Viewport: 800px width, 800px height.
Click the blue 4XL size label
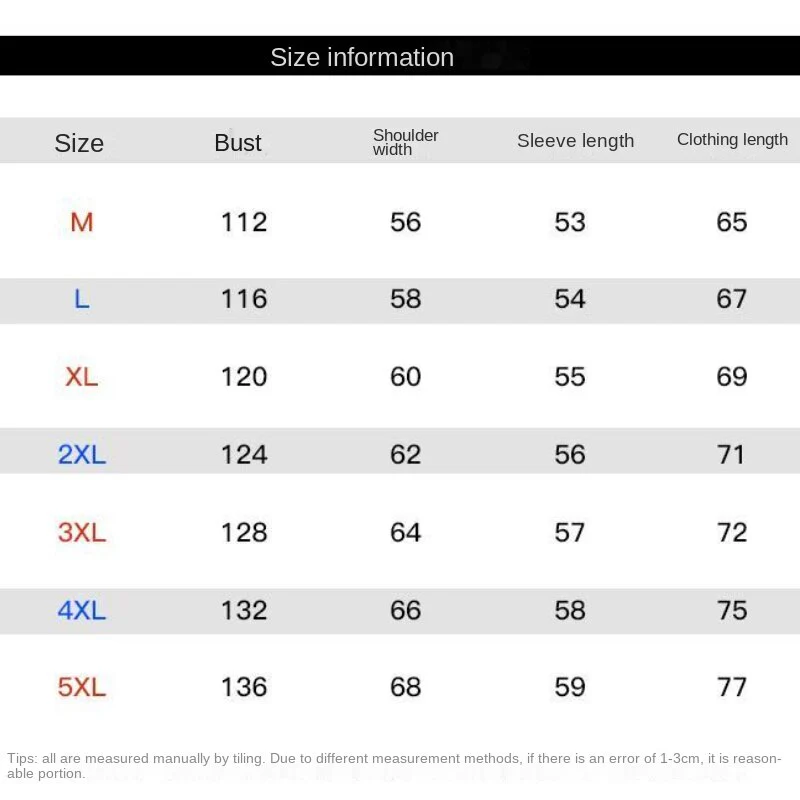click(x=82, y=610)
